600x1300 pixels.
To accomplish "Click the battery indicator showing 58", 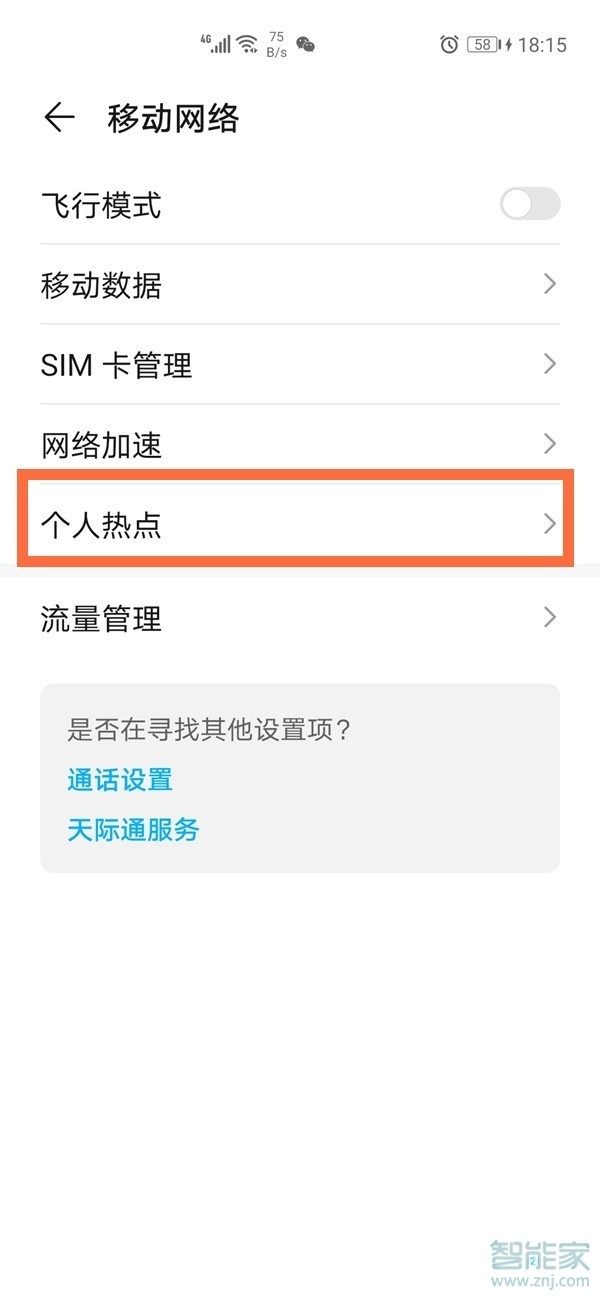I will point(481,43).
